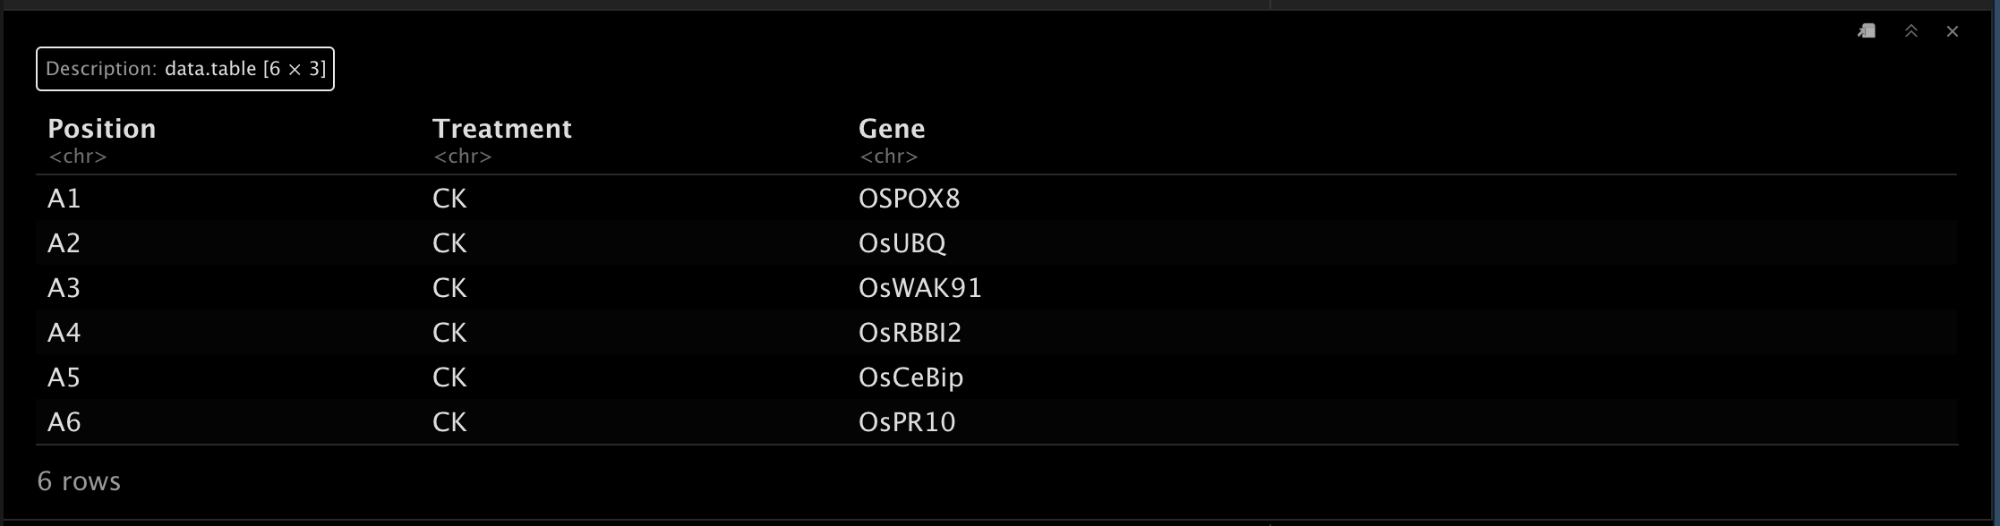Click the OSPOX8 gene cell

tap(909, 198)
